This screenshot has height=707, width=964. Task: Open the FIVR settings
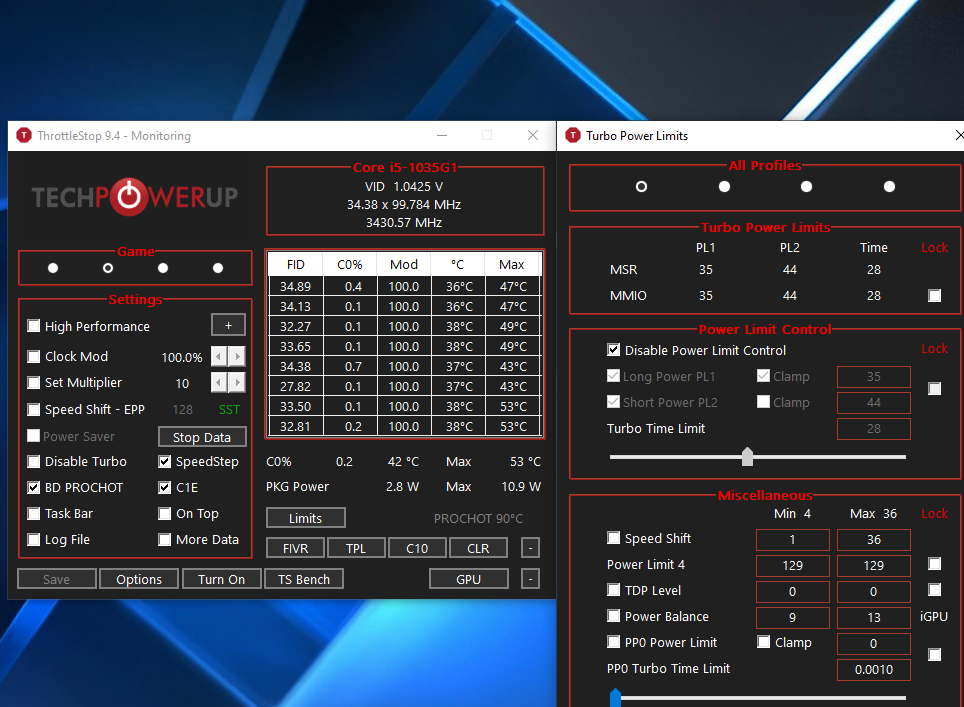(x=295, y=548)
